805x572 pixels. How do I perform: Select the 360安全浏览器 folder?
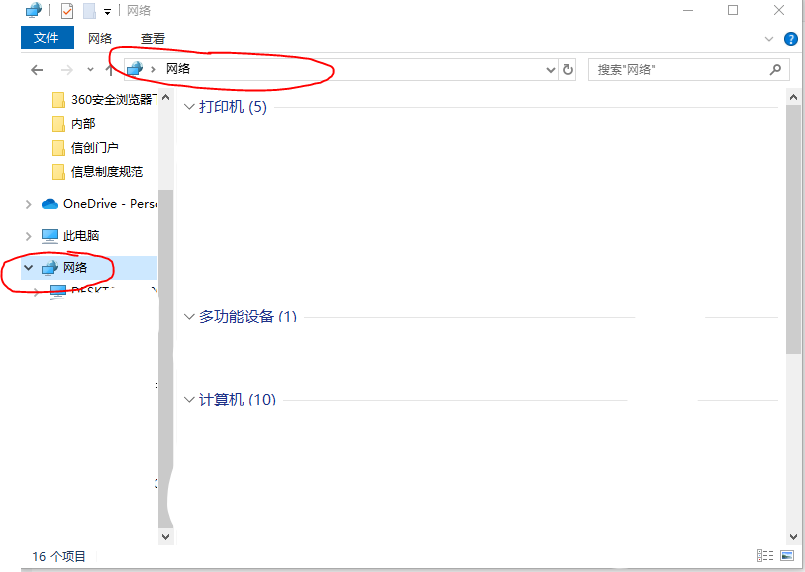(104, 99)
